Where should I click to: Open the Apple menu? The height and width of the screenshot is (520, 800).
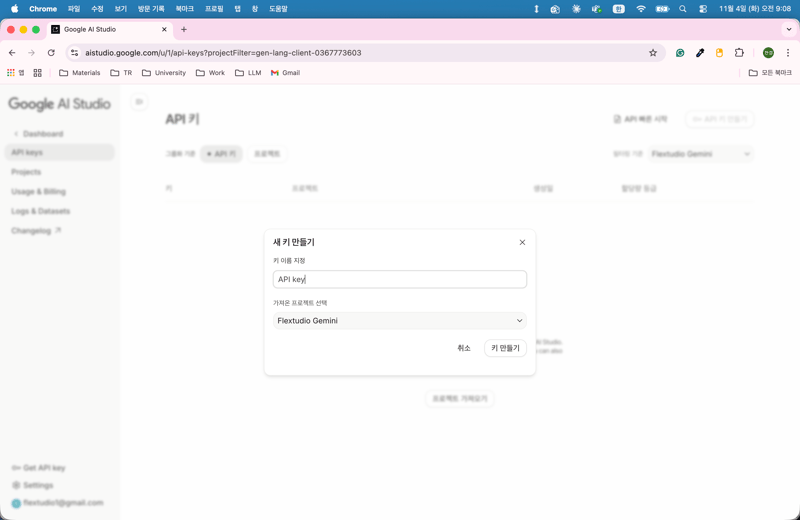[x=15, y=9]
